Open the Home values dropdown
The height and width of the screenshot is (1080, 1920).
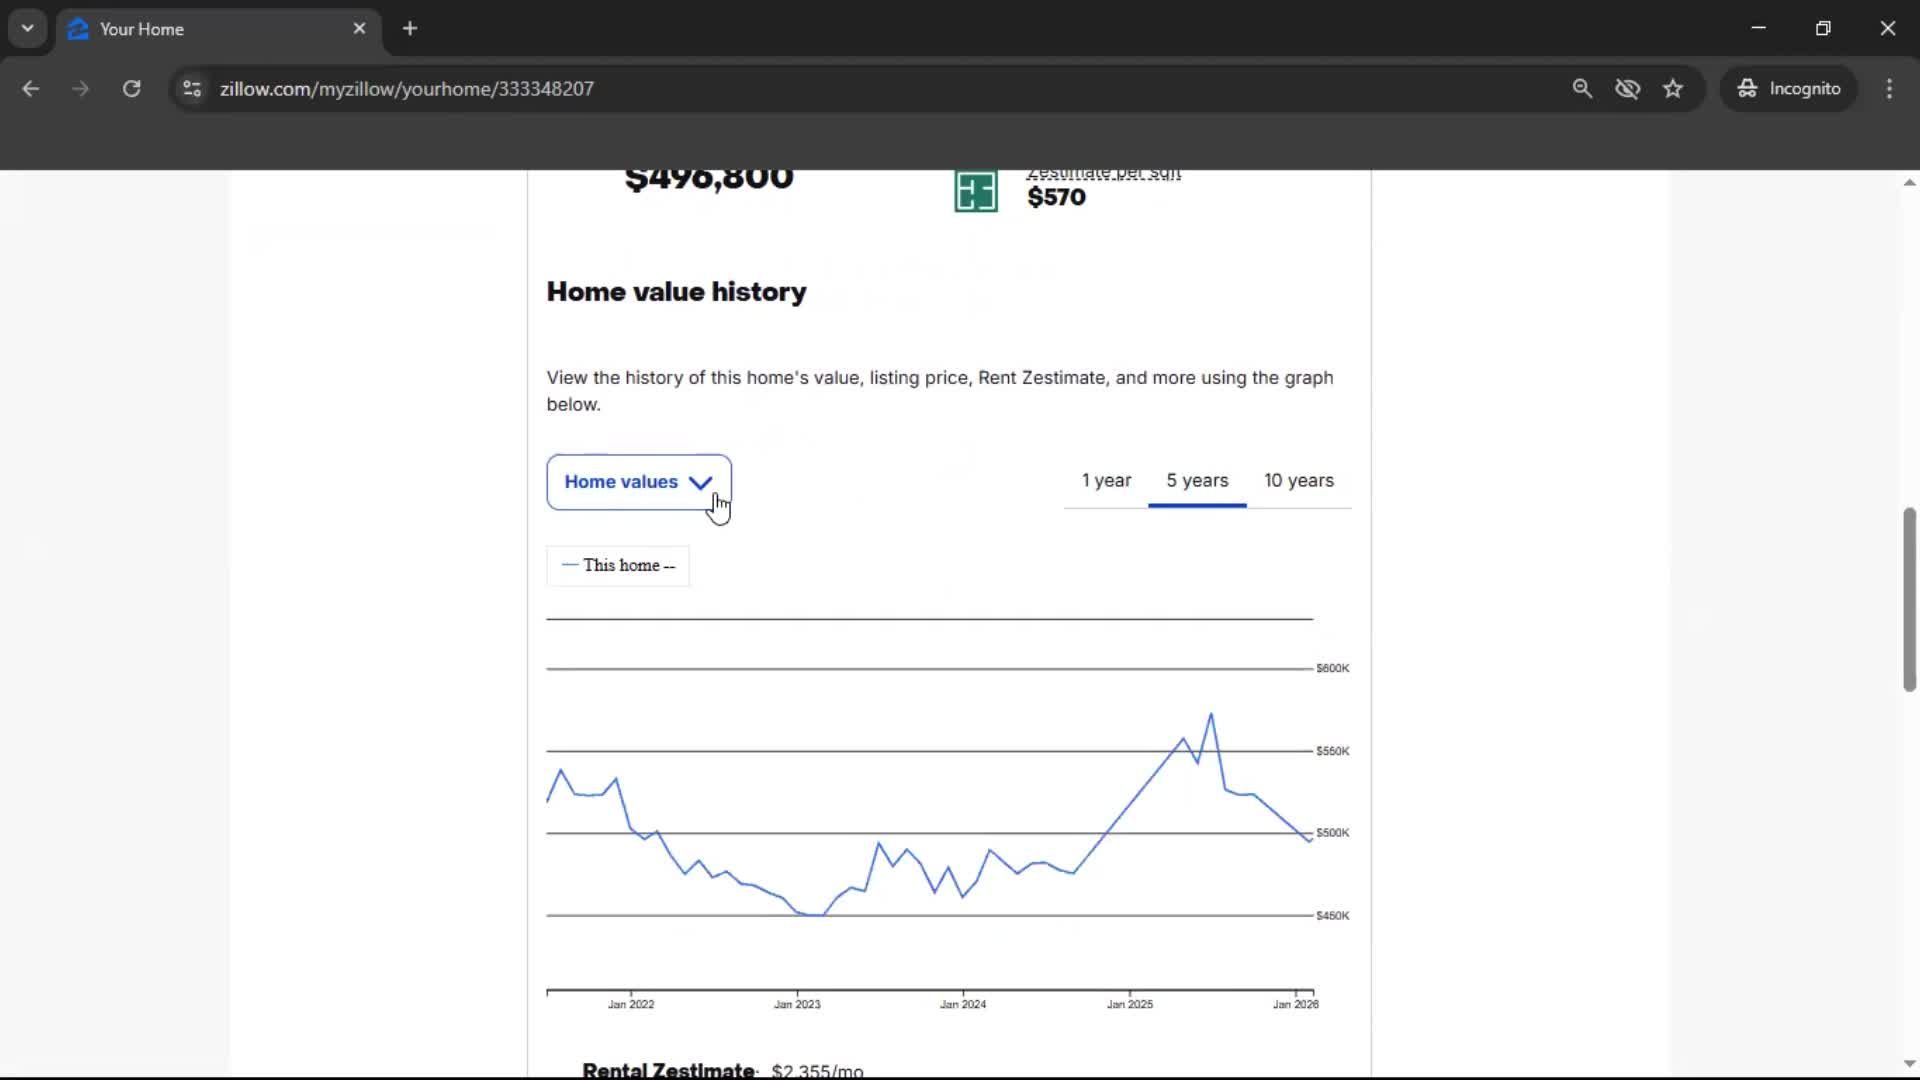pyautogui.click(x=638, y=482)
